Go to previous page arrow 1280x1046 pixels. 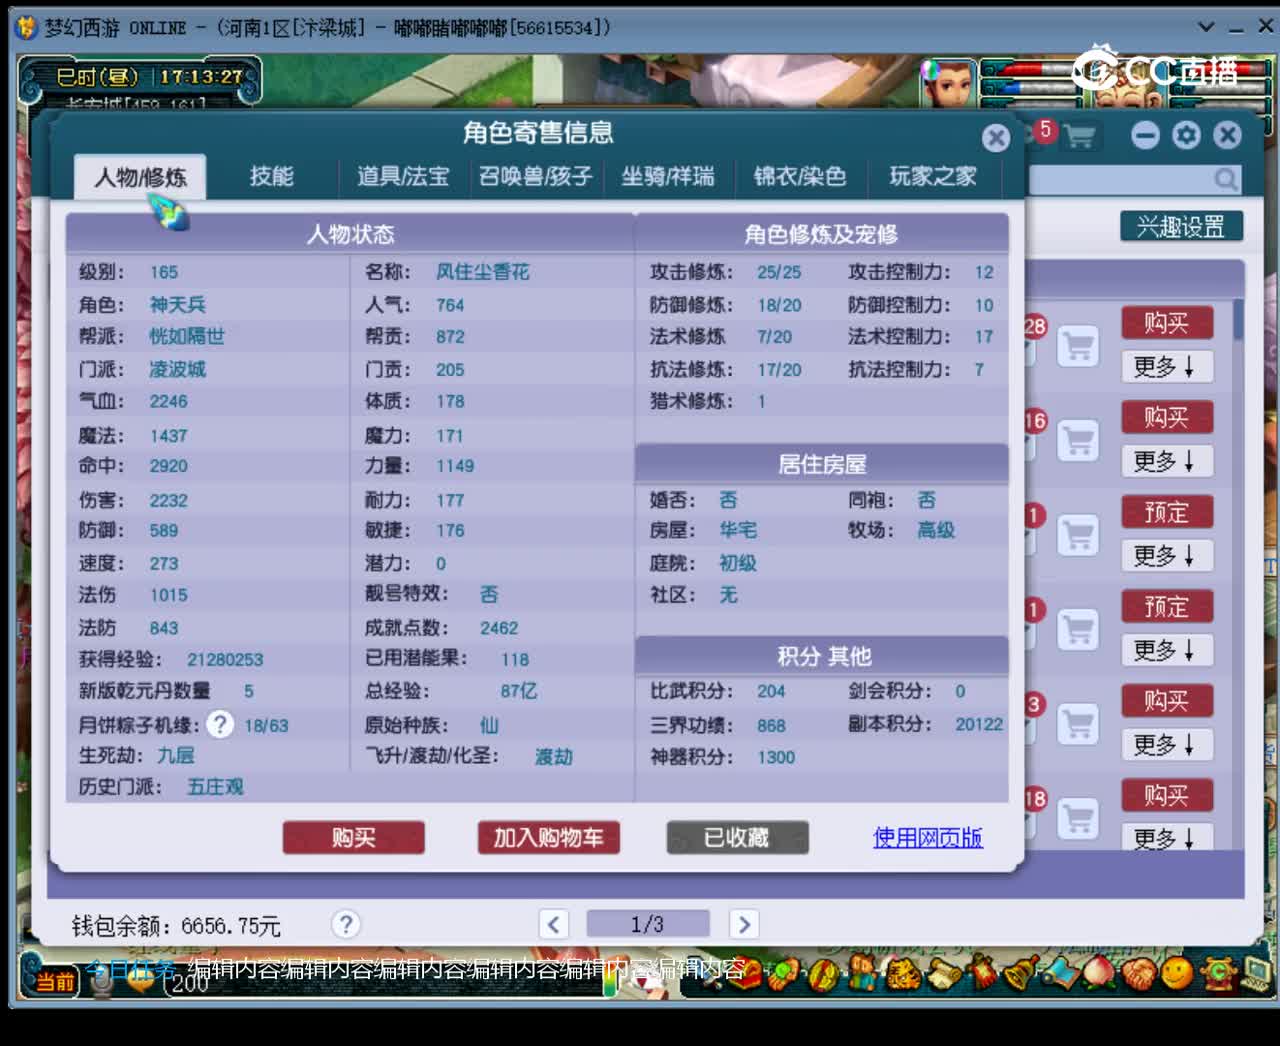(553, 924)
